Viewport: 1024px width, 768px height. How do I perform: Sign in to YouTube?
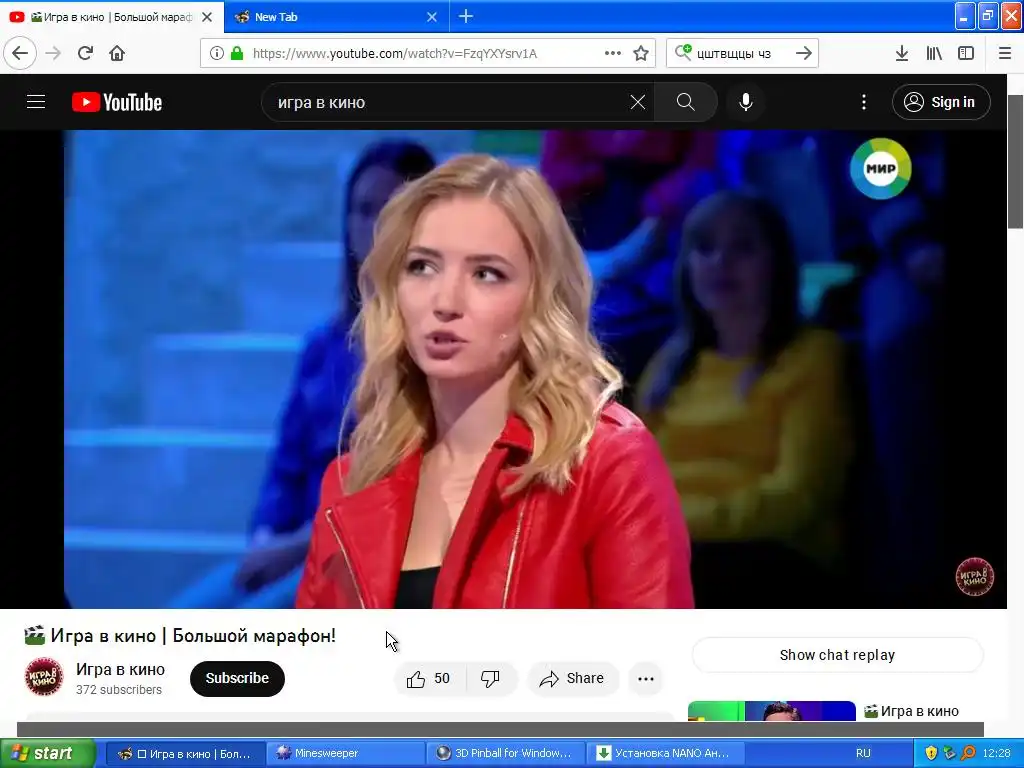(x=940, y=102)
